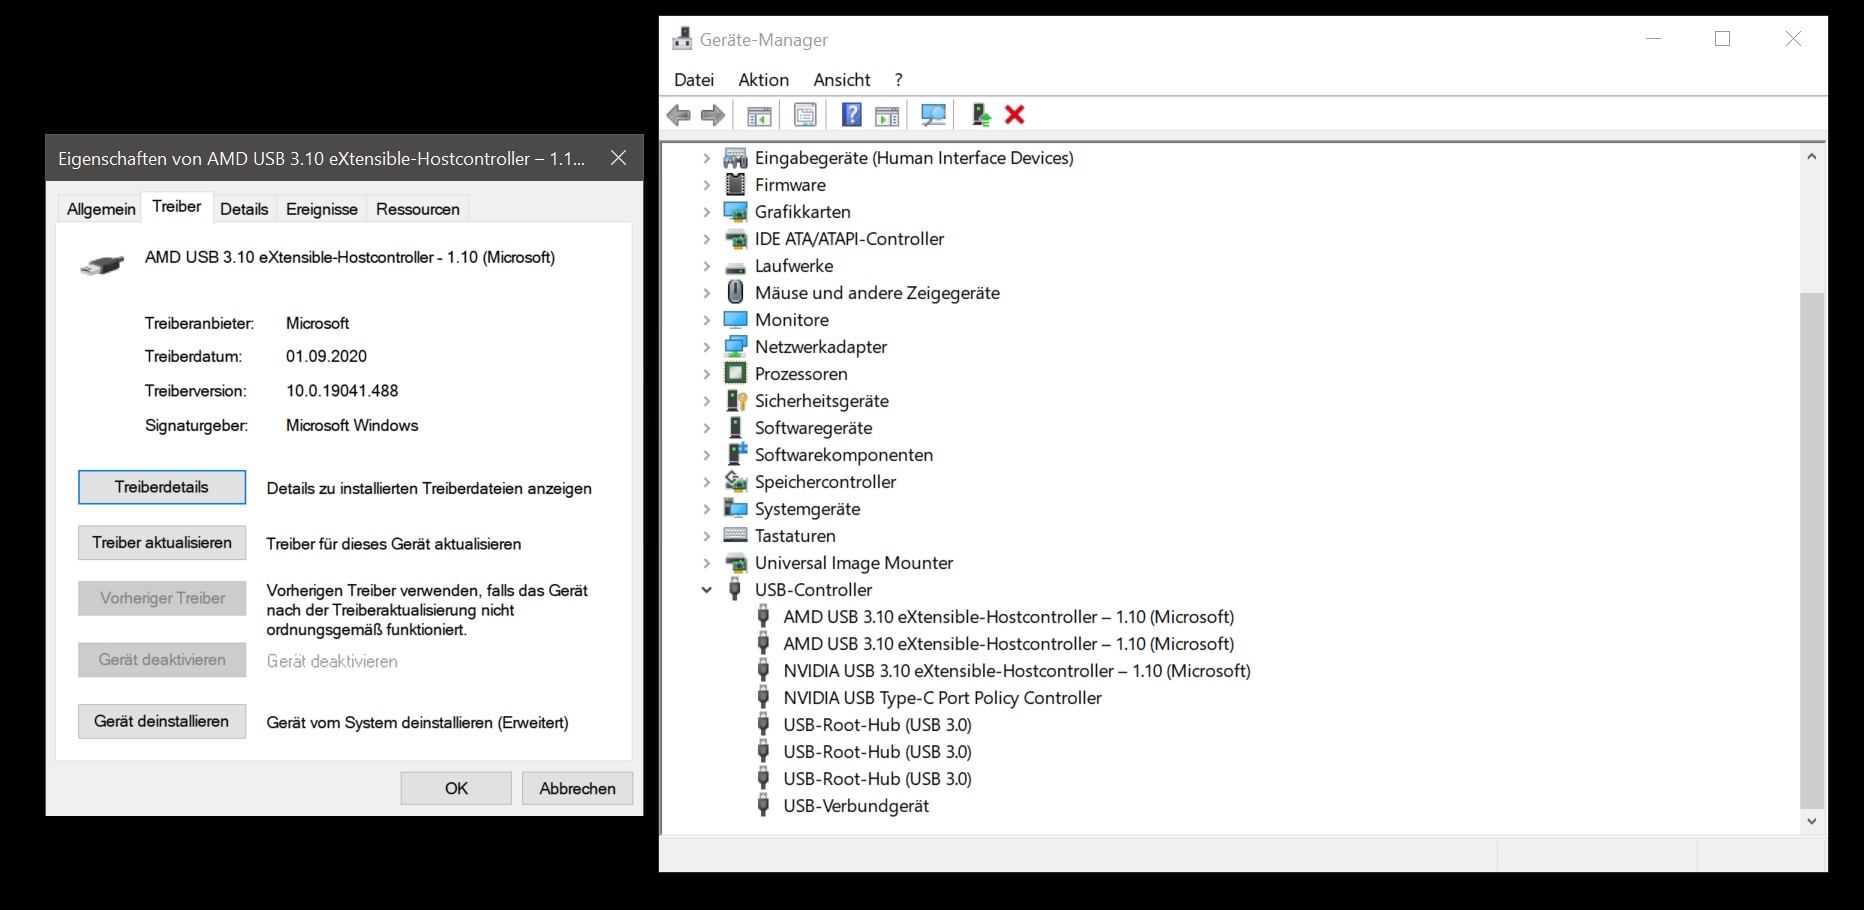1864x910 pixels.
Task: Click Gerät deinstallieren button
Action: coord(162,721)
